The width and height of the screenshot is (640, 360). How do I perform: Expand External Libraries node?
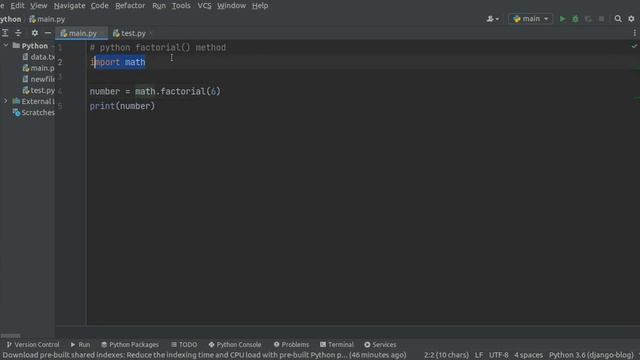point(6,101)
